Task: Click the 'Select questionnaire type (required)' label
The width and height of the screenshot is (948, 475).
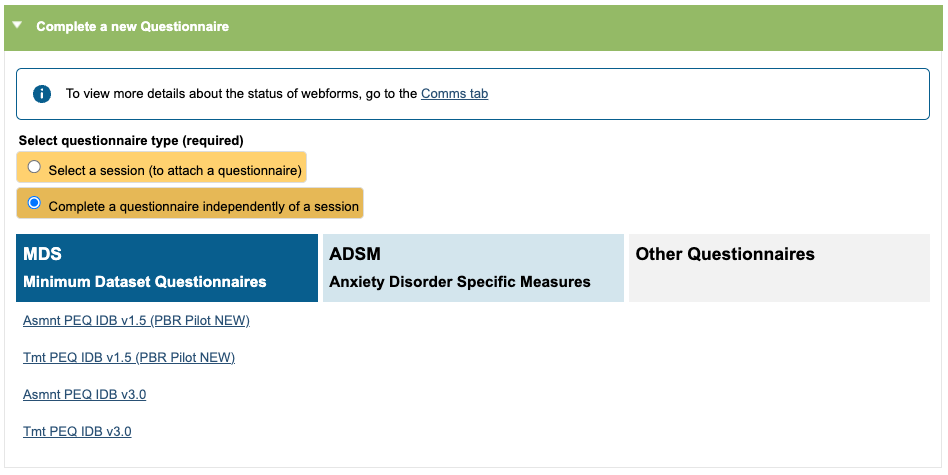Action: 131,140
